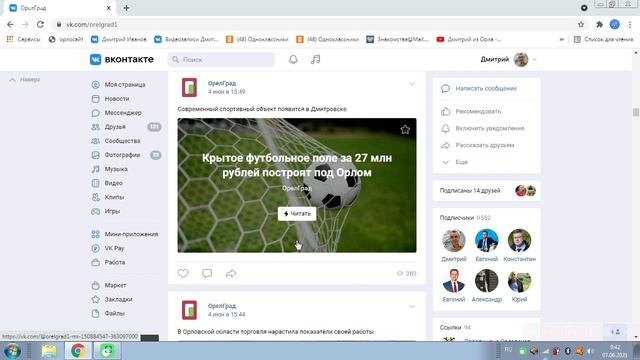Open Windows Start button

[x=11, y=351]
